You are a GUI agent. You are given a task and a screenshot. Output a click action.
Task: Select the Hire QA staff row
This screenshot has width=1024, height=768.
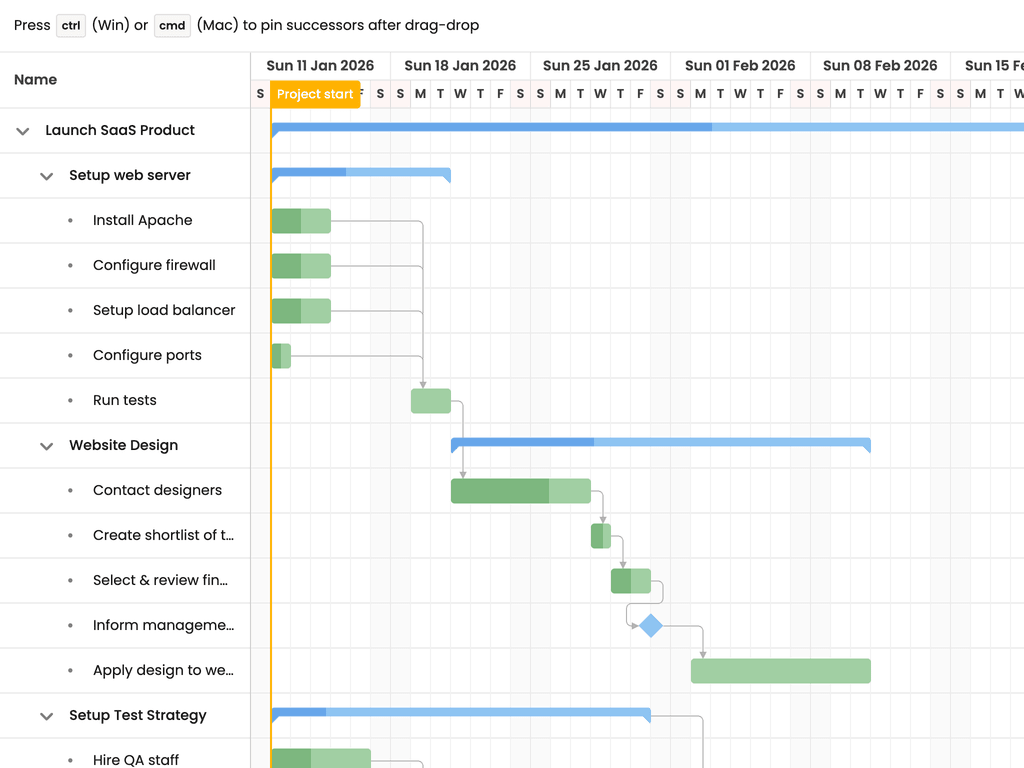(x=125, y=753)
